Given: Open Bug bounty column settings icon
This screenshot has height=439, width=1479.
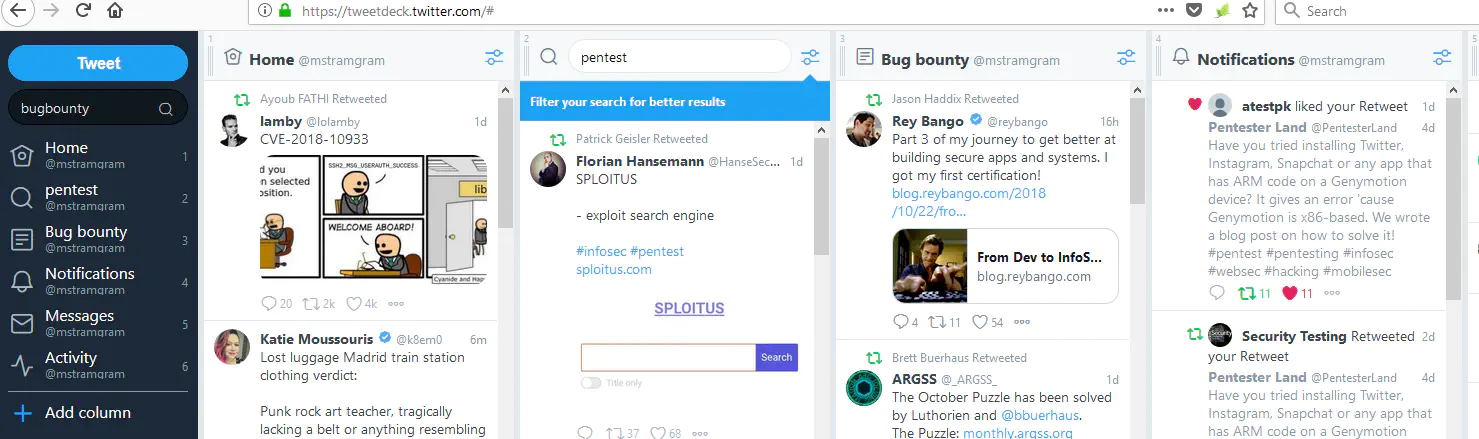Looking at the screenshot, I should [x=1126, y=58].
